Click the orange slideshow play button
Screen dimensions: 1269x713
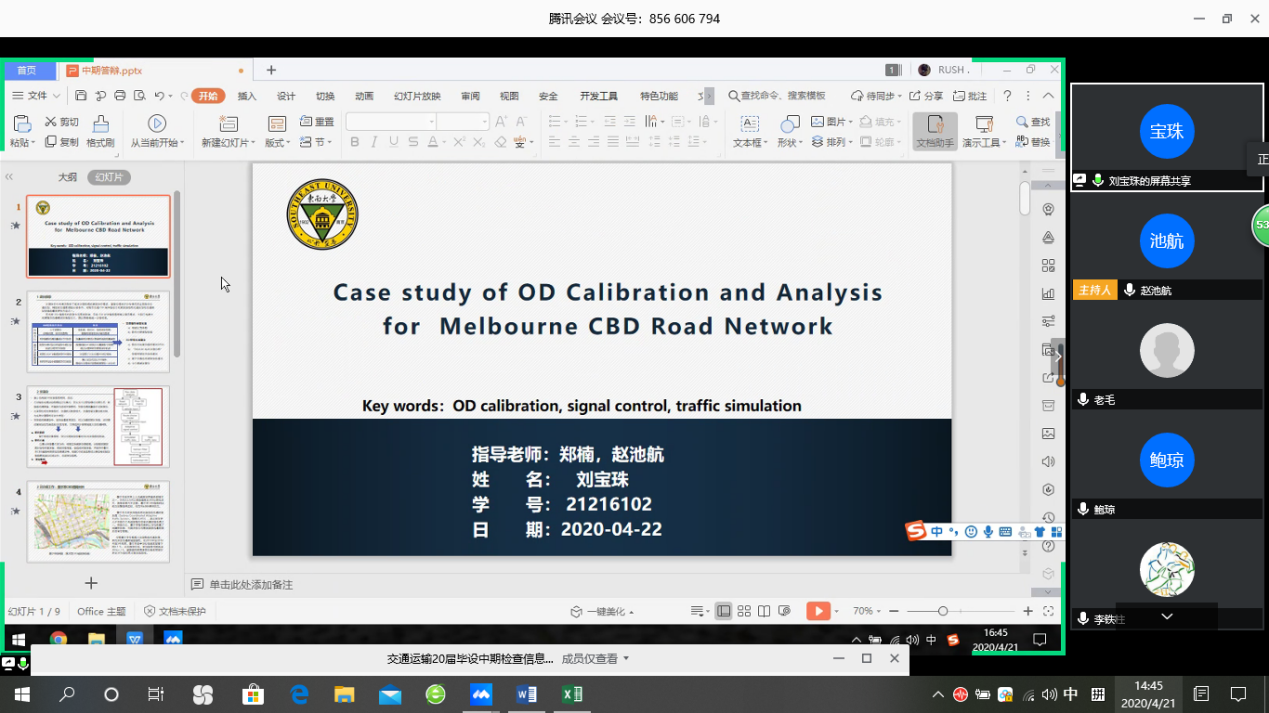[x=817, y=611]
